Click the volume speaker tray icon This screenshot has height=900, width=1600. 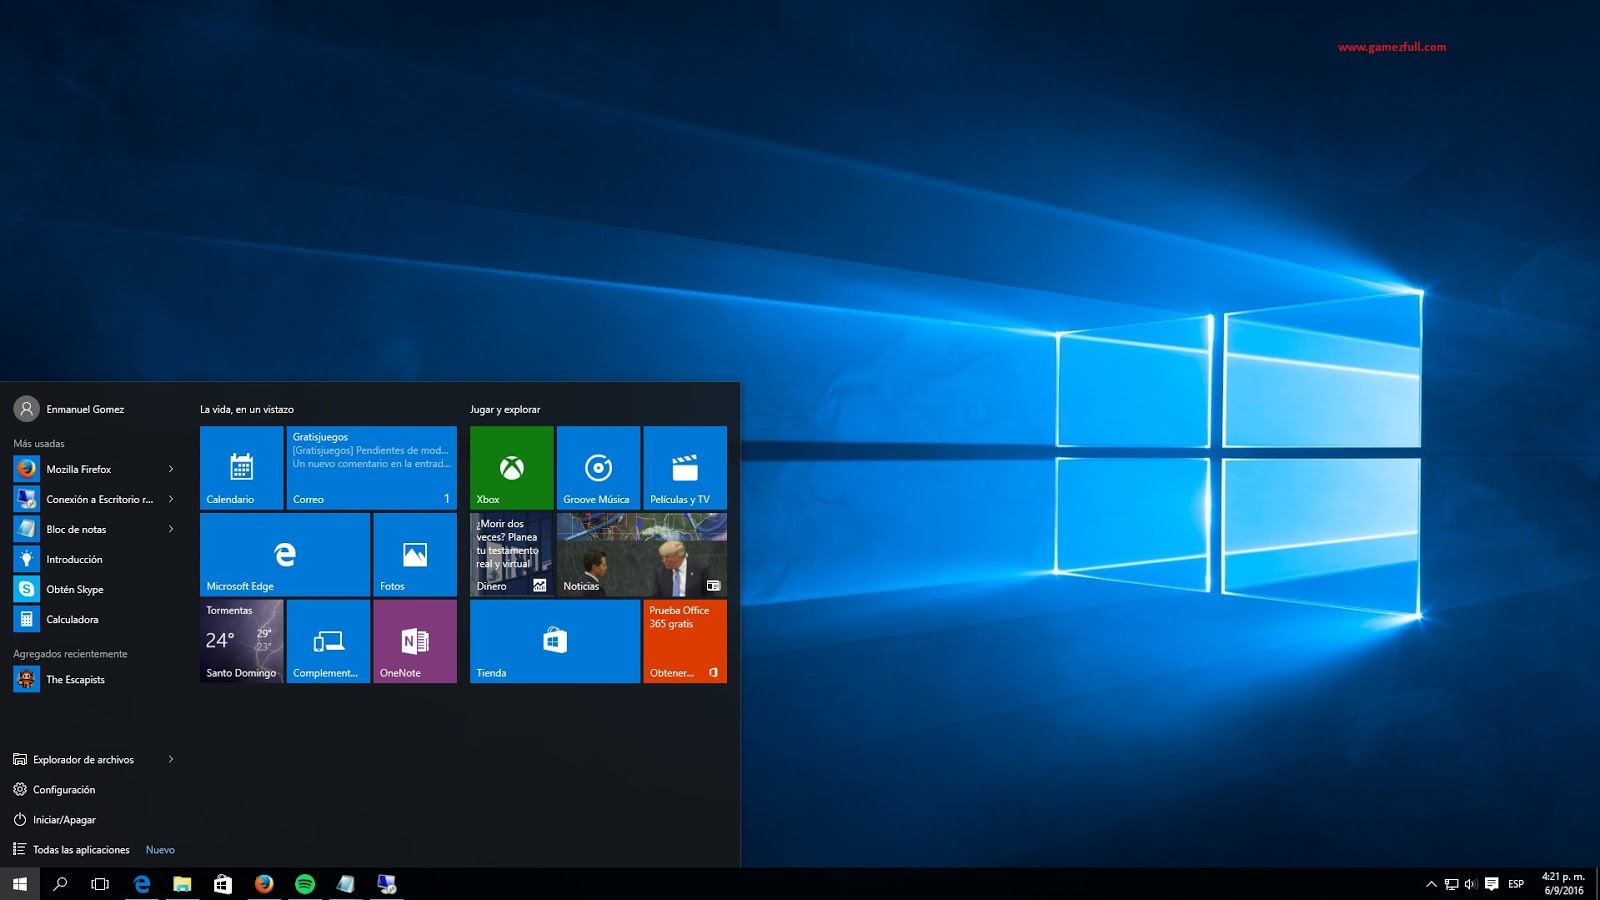[x=1471, y=884]
